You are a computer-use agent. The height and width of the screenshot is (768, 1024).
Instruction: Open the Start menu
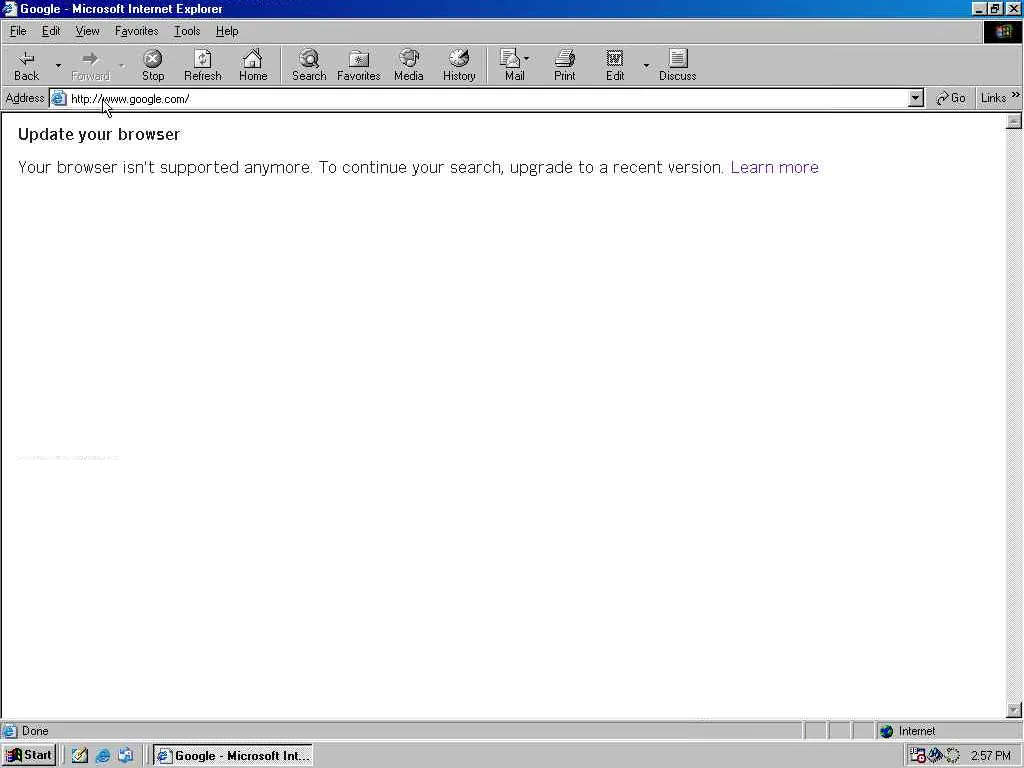pyautogui.click(x=30, y=756)
